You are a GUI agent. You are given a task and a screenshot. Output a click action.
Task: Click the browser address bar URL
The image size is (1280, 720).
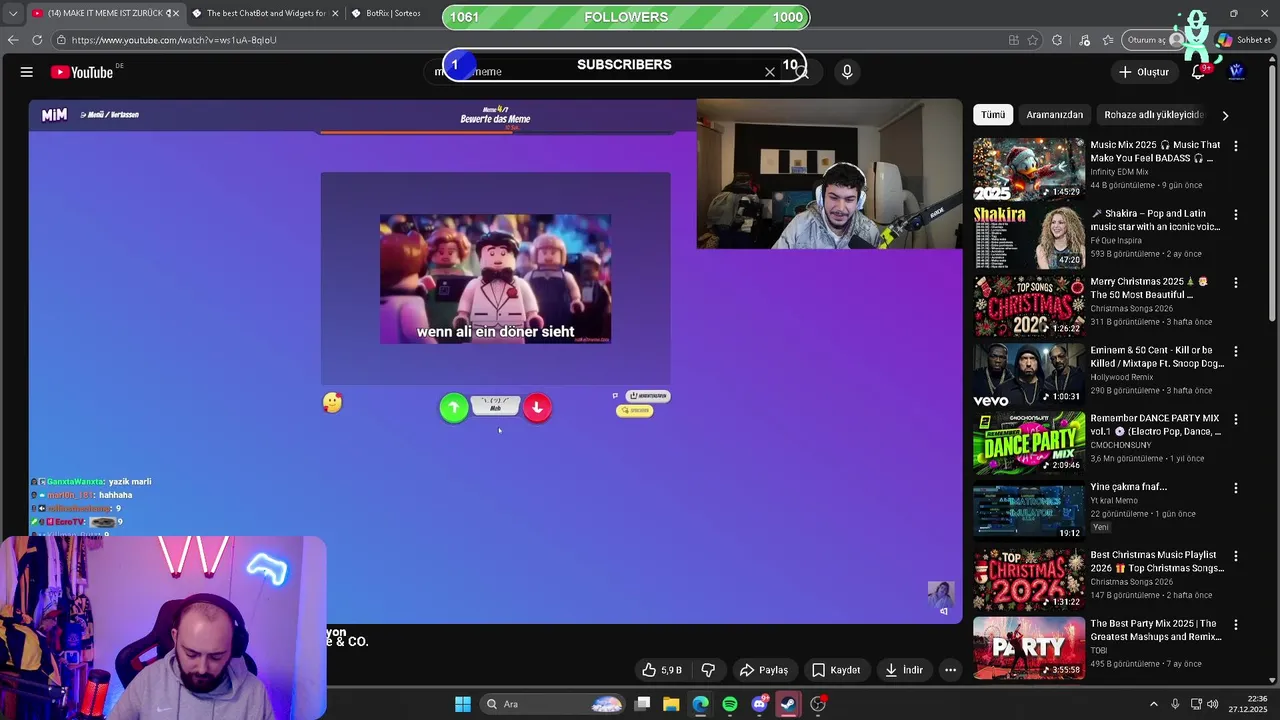pyautogui.click(x=174, y=40)
